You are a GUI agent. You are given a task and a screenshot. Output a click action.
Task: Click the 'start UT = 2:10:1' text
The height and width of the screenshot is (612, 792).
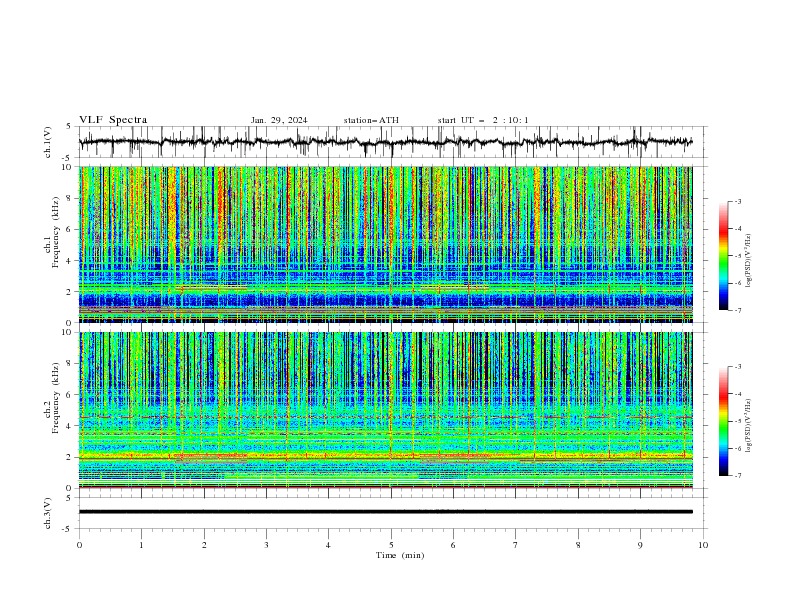click(483, 120)
